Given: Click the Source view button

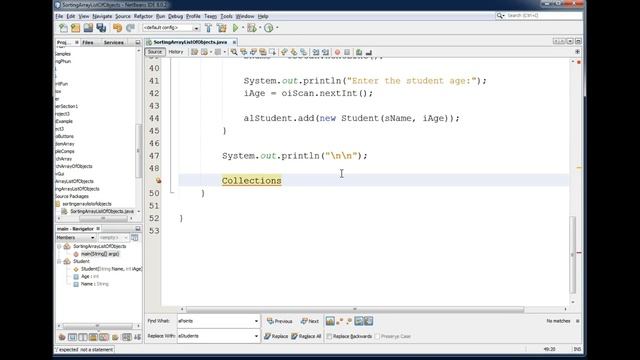Looking at the screenshot, I should pyautogui.click(x=155, y=52).
